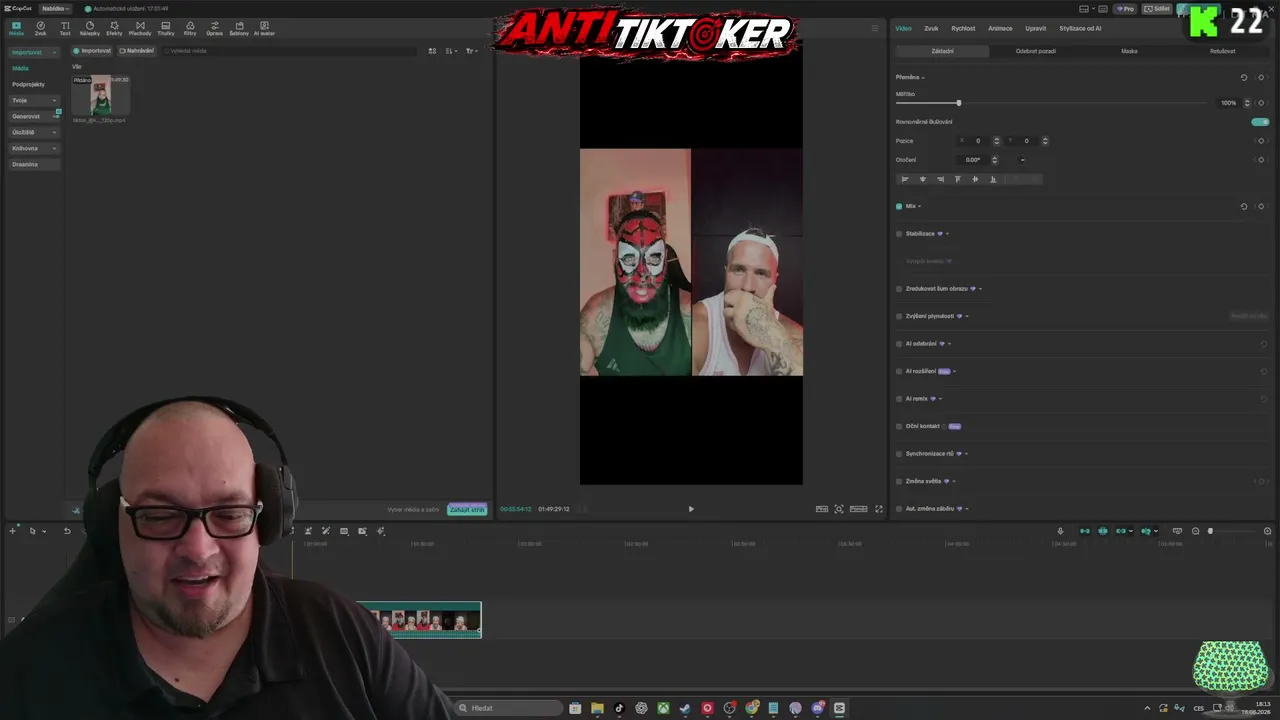Click the Importovat button above media list
Image resolution: width=1280 pixels, height=720 pixels.
click(x=92, y=51)
